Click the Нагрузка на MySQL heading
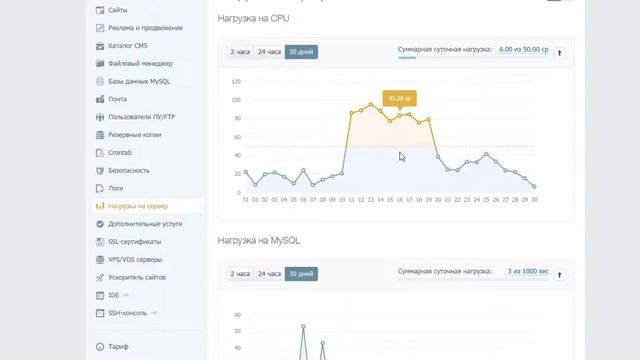The height and width of the screenshot is (360, 640). tap(259, 240)
